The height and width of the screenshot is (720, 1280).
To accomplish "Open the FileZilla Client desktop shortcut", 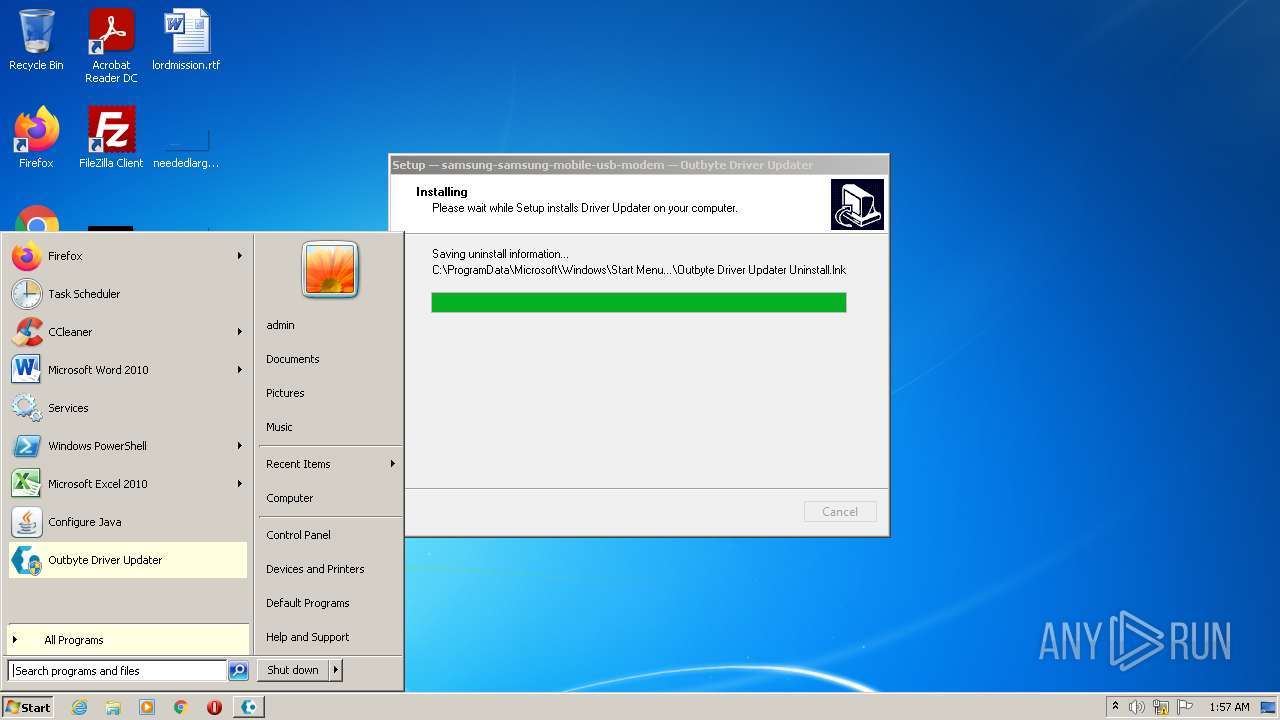I will (111, 138).
